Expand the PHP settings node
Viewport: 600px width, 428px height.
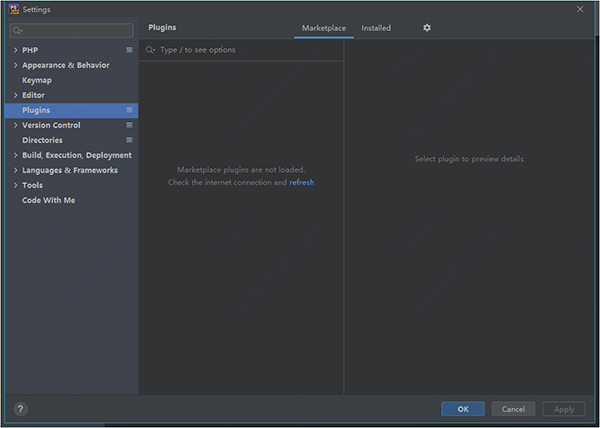(14, 50)
